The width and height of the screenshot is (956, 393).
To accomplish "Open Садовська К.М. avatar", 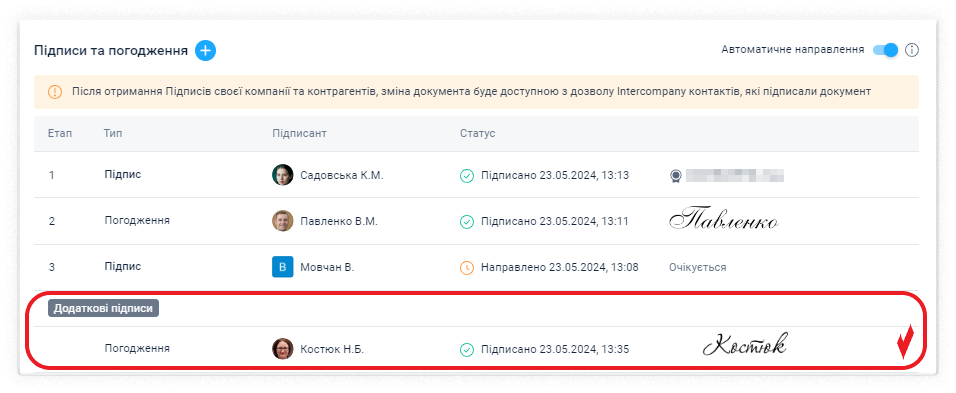I will [282, 175].
